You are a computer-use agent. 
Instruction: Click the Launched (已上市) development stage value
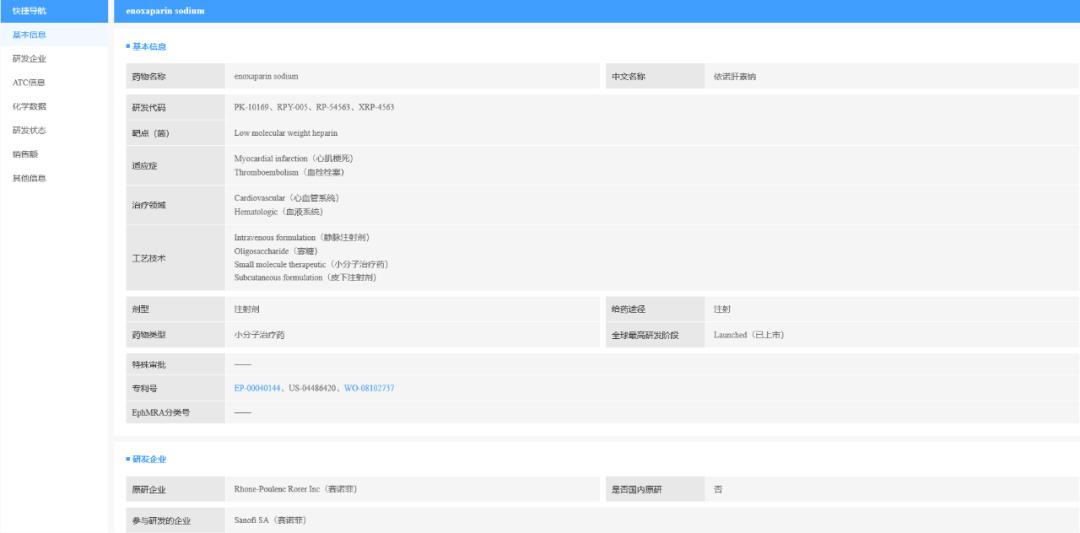(x=748, y=335)
